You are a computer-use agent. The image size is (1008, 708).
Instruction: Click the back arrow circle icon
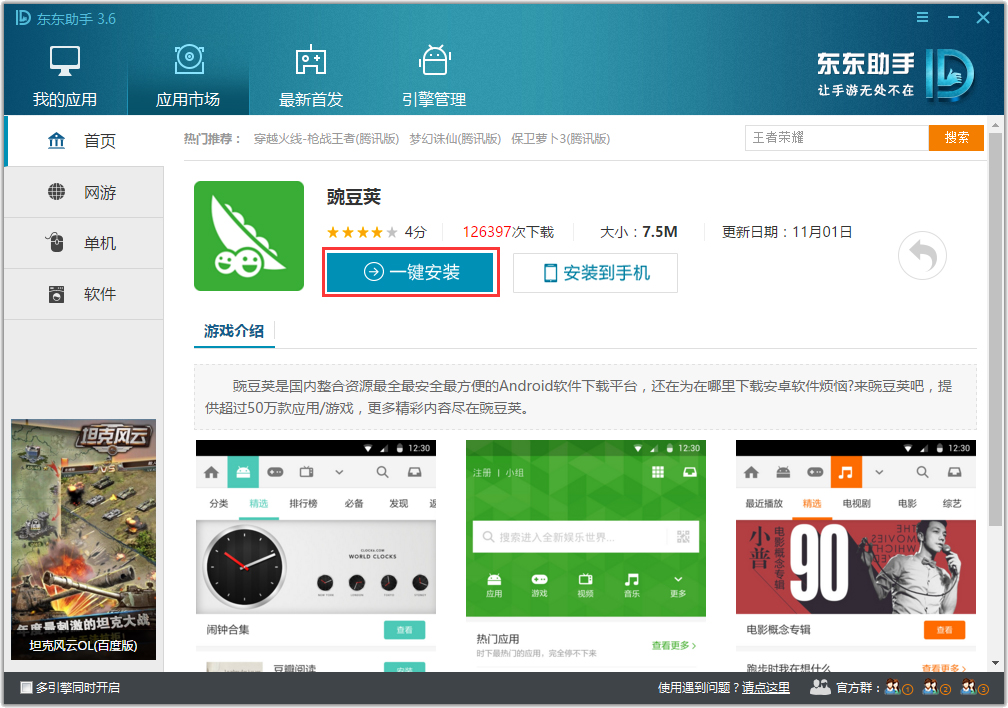922,256
